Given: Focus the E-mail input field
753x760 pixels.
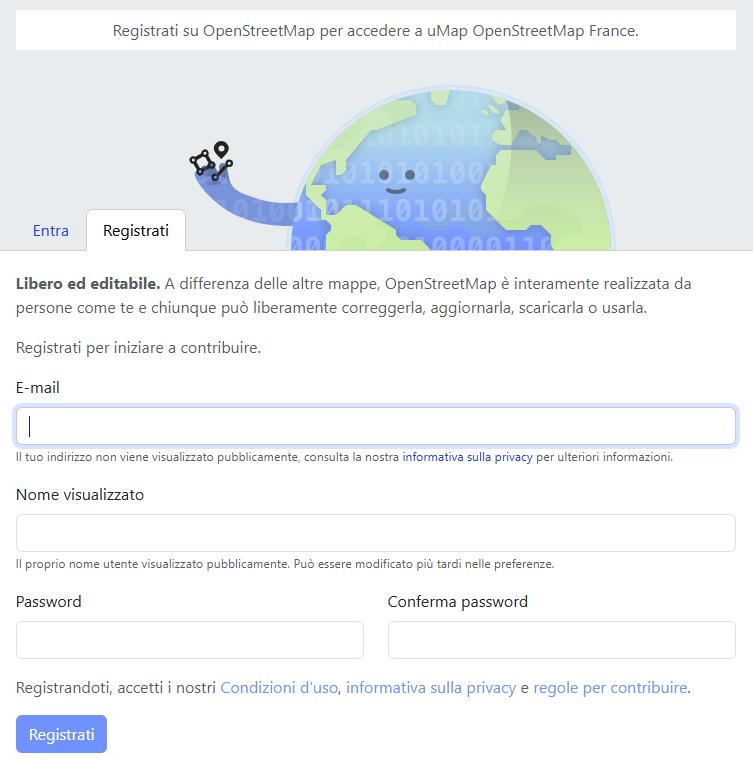Looking at the screenshot, I should (376, 426).
